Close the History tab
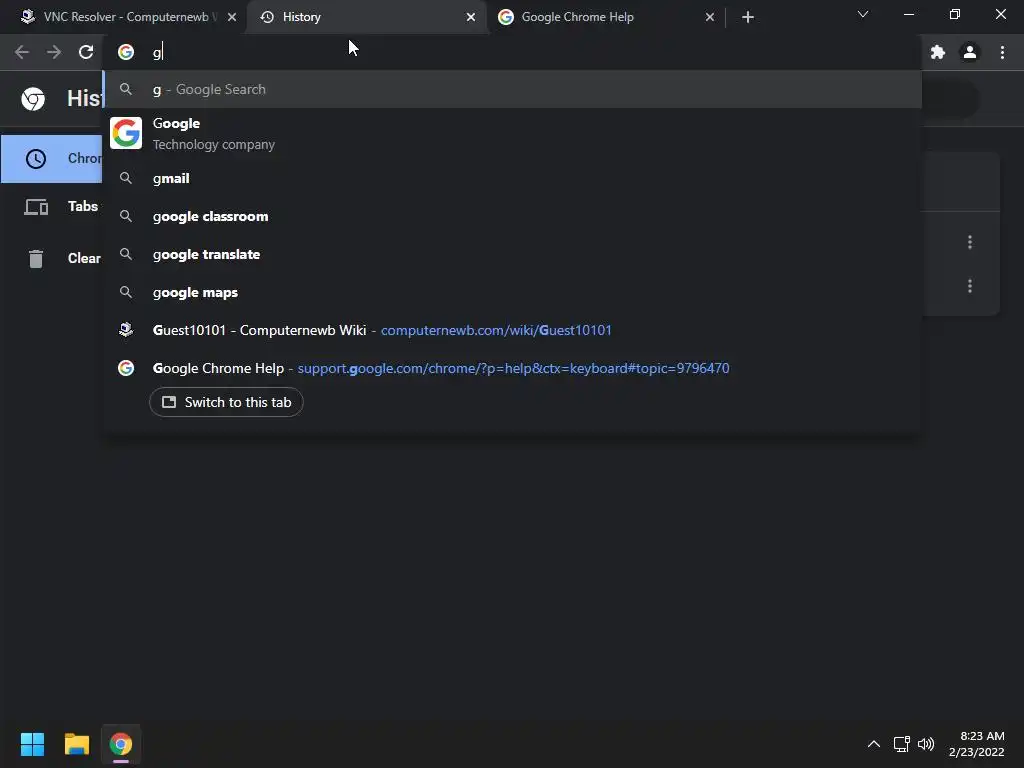Image resolution: width=1024 pixels, height=768 pixels. tap(471, 17)
